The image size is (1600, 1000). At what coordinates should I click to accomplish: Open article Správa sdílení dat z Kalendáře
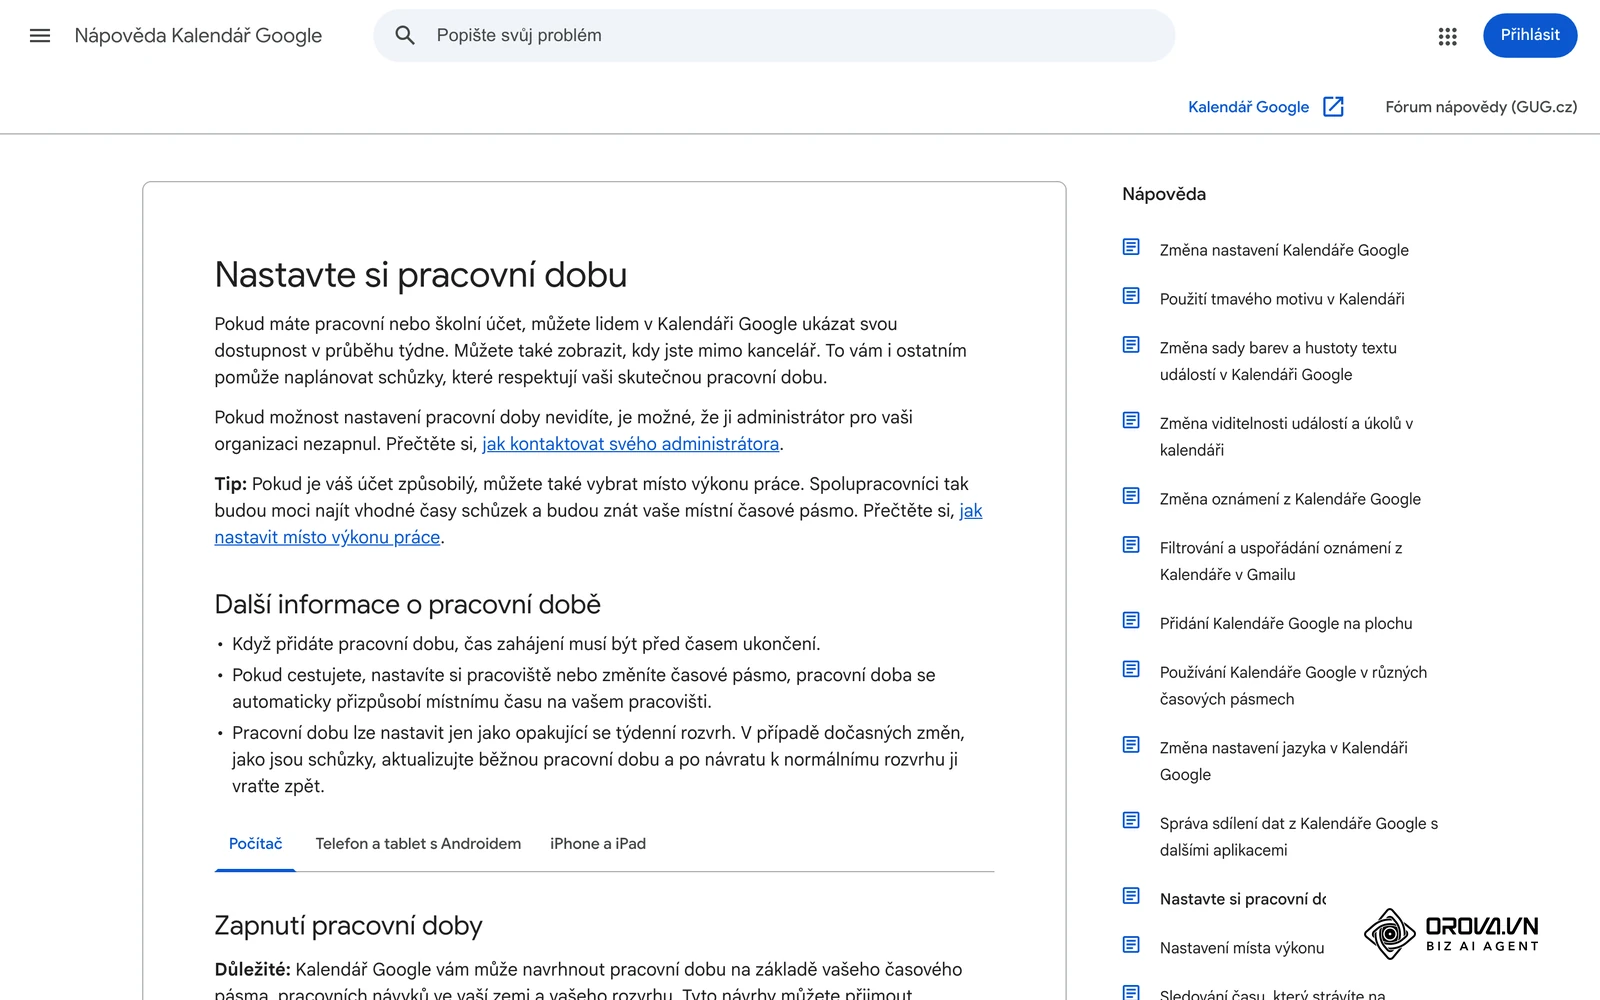(x=1299, y=837)
